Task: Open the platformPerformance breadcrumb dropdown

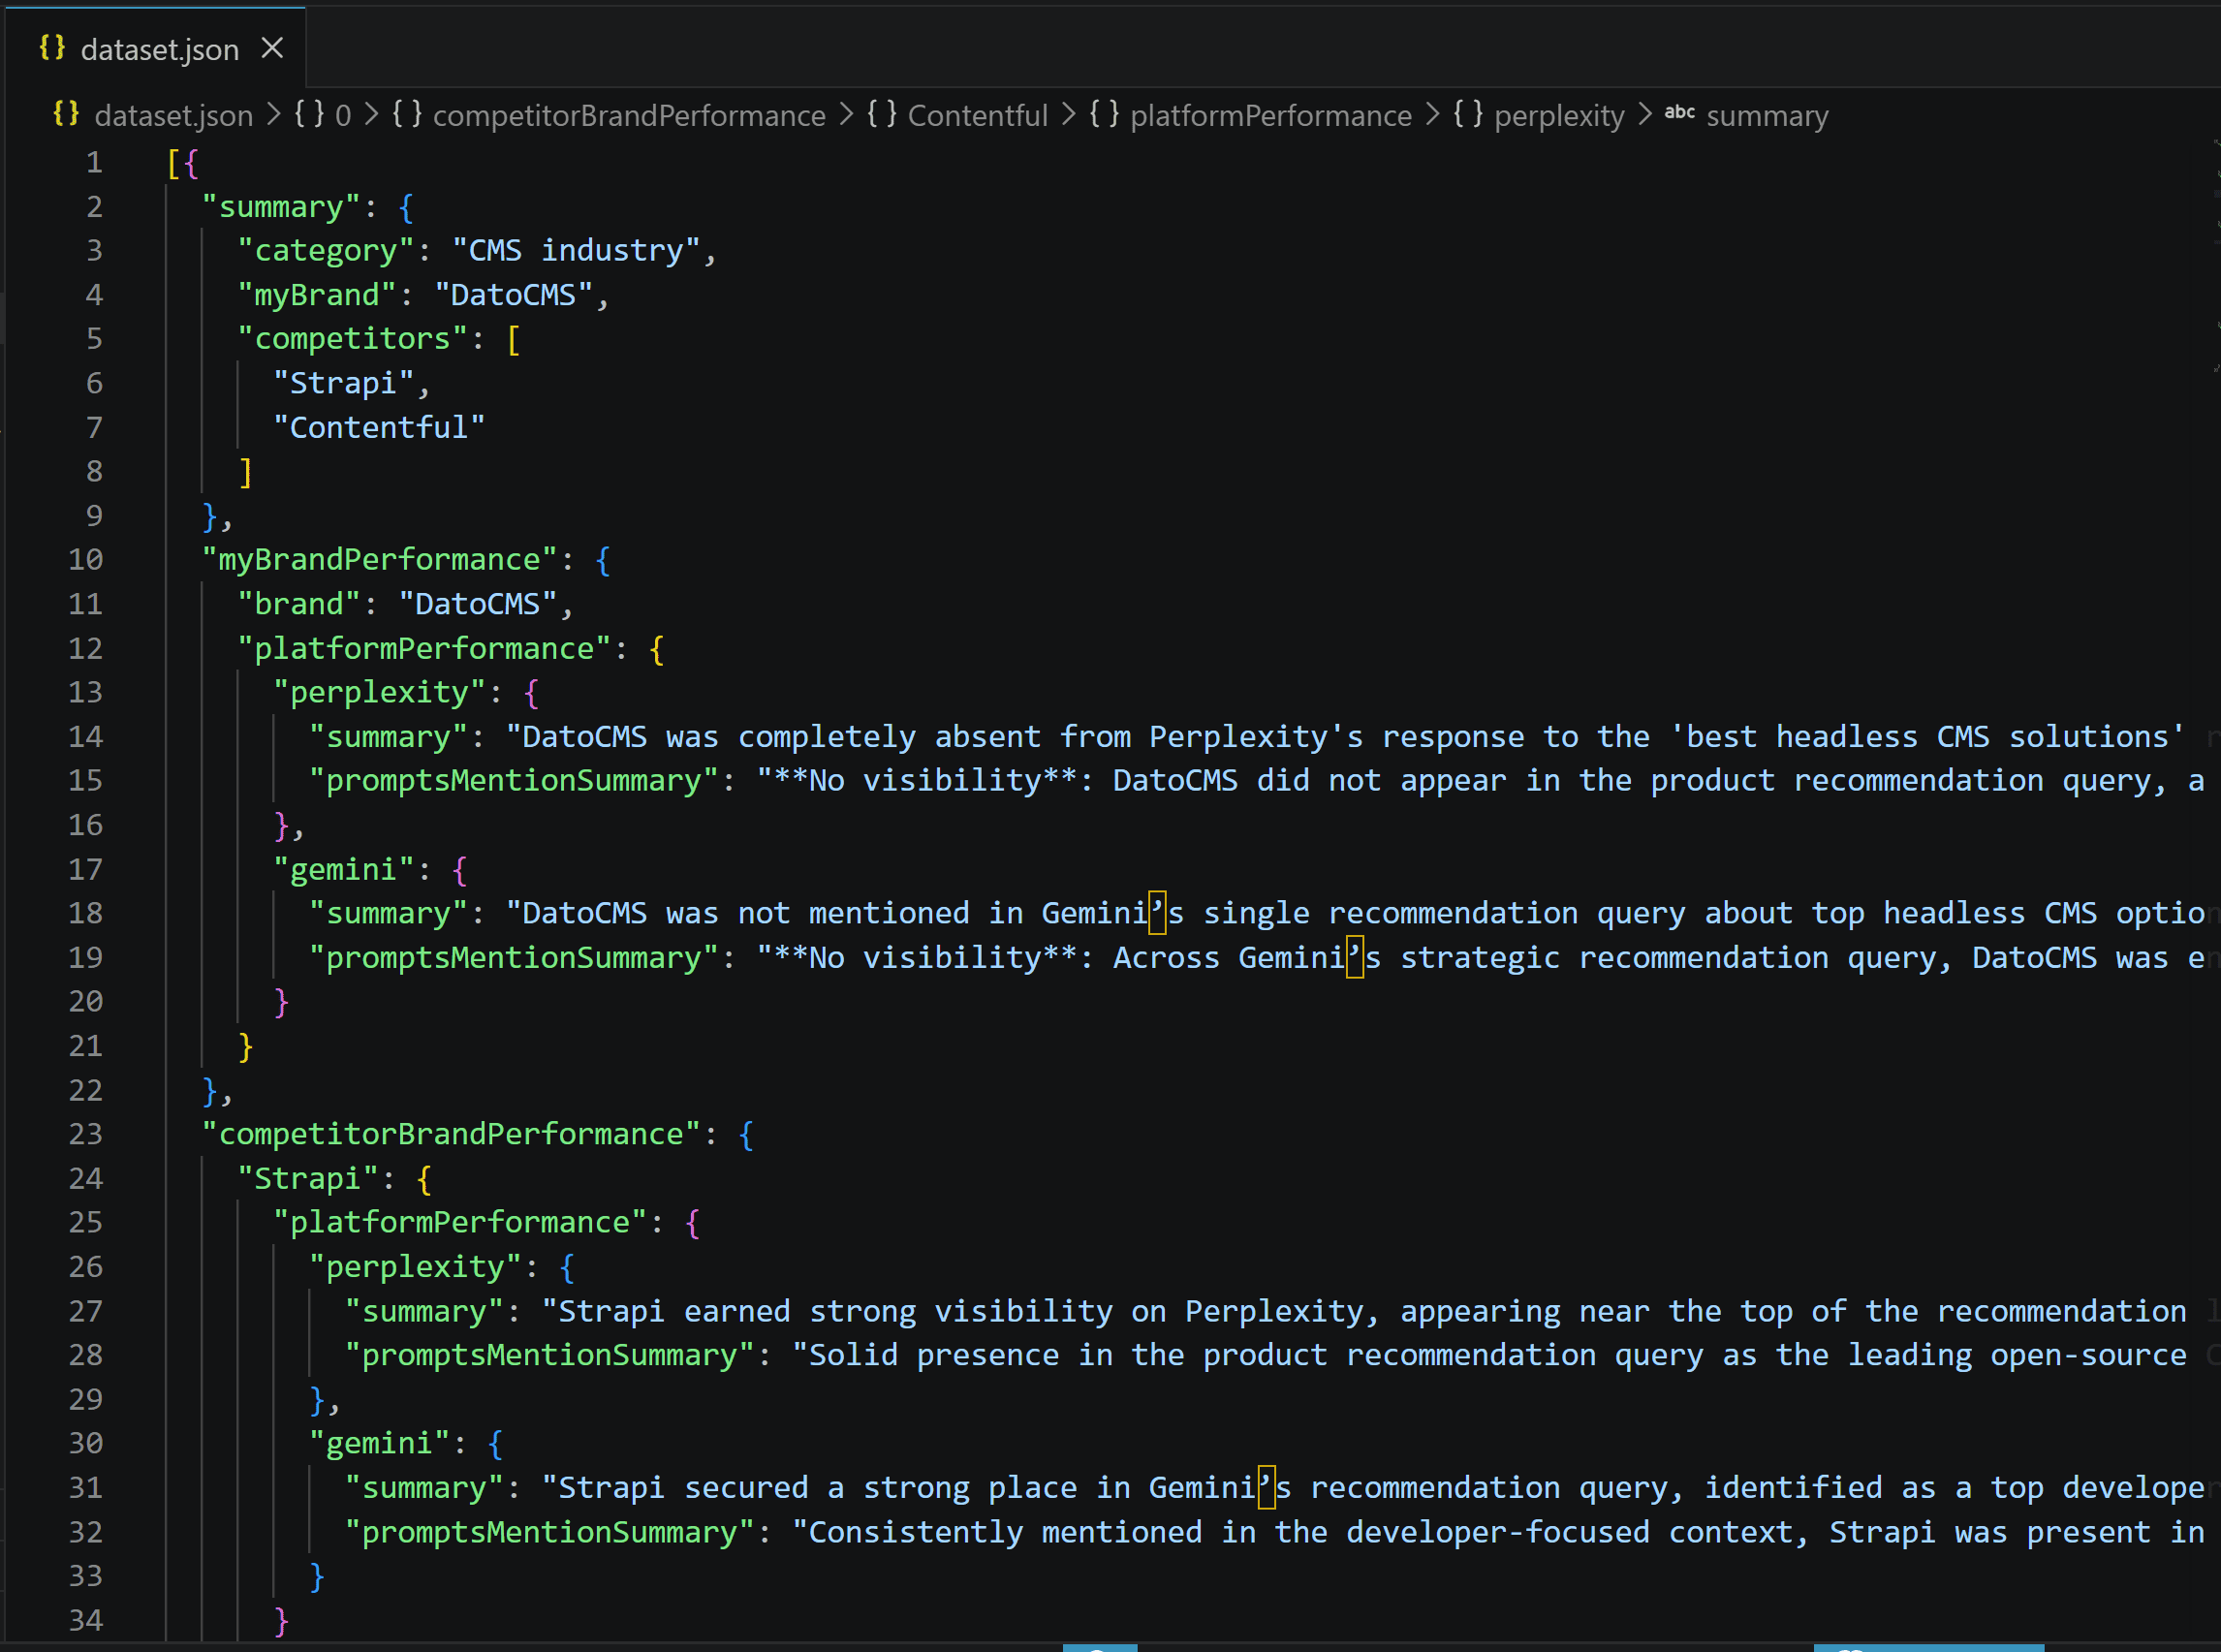Action: pyautogui.click(x=1272, y=114)
